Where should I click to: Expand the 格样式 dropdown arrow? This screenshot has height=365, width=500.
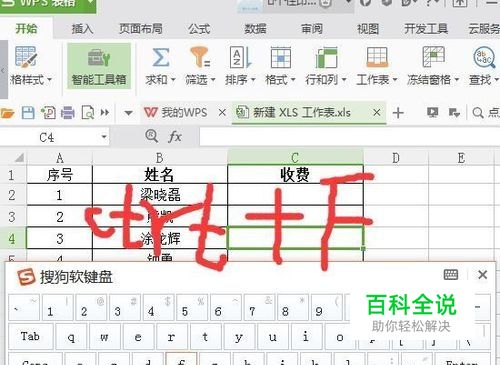coord(49,80)
